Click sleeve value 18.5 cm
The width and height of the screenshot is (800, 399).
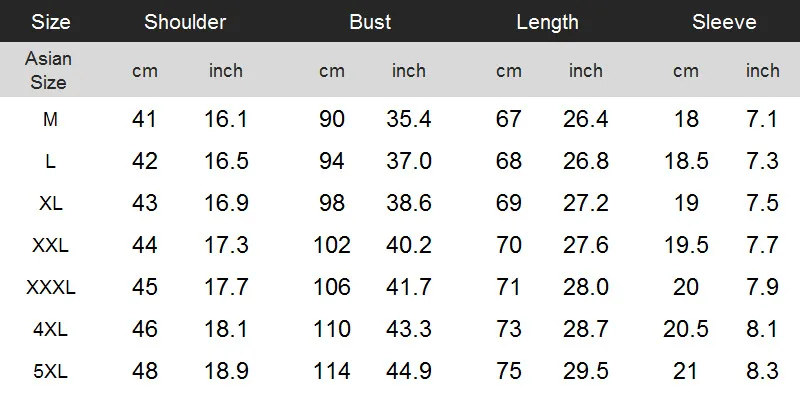click(686, 161)
